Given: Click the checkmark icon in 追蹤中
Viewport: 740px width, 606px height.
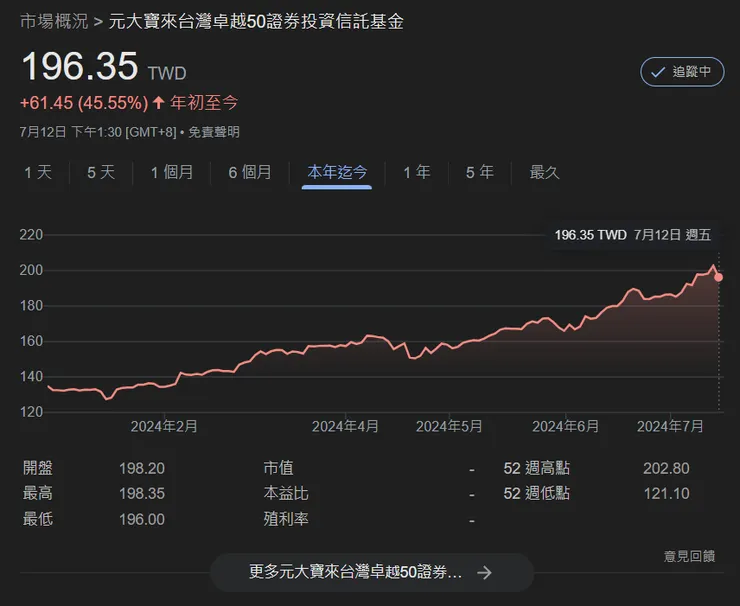Looking at the screenshot, I should pyautogui.click(x=658, y=72).
